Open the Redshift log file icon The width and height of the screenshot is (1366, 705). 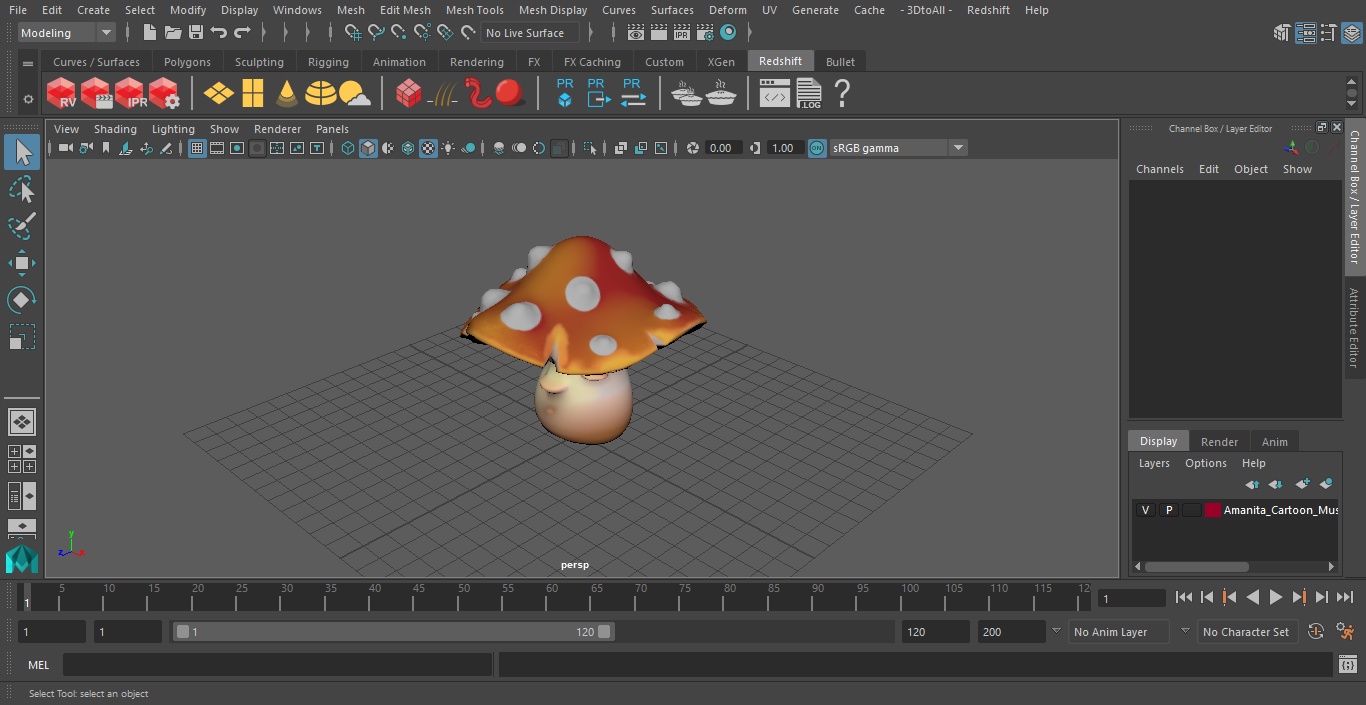[808, 94]
